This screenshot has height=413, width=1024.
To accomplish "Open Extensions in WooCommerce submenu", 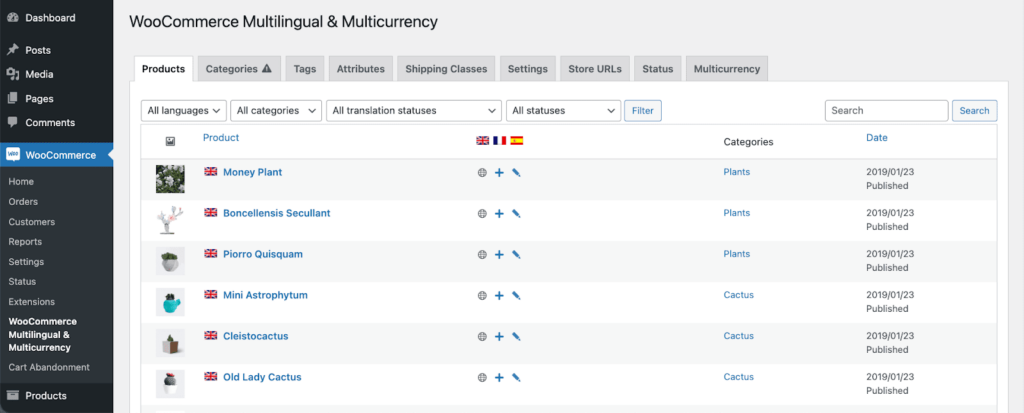I will coord(32,301).
